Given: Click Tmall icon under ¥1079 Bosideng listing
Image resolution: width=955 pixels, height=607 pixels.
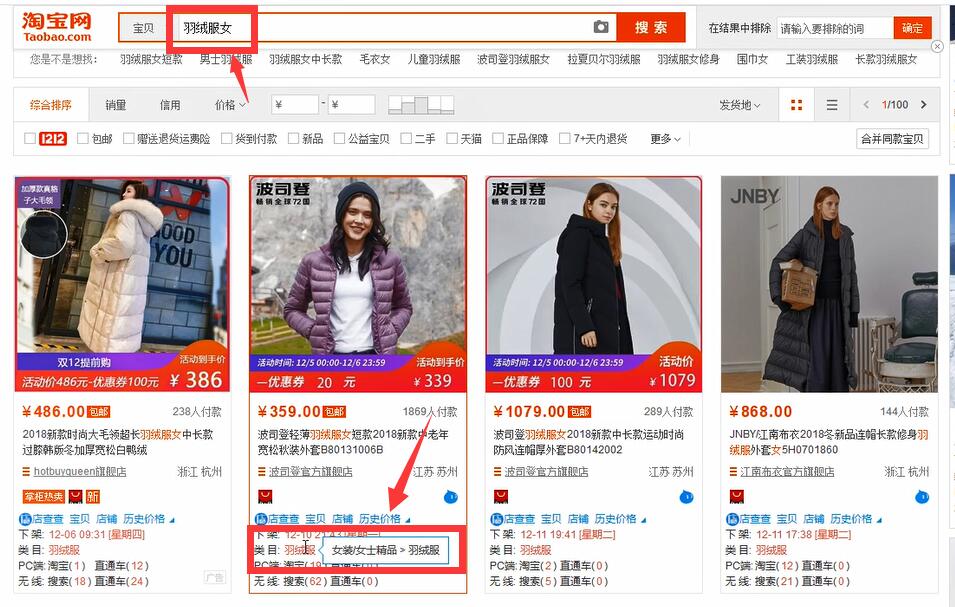Looking at the screenshot, I should point(501,497).
